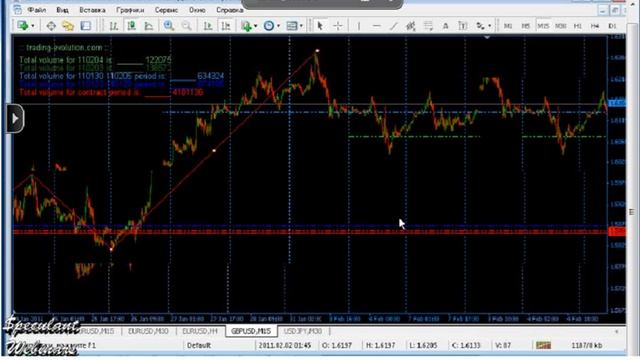Switch chart to Candlesticks mode
The height and width of the screenshot is (360, 640).
[131, 26]
